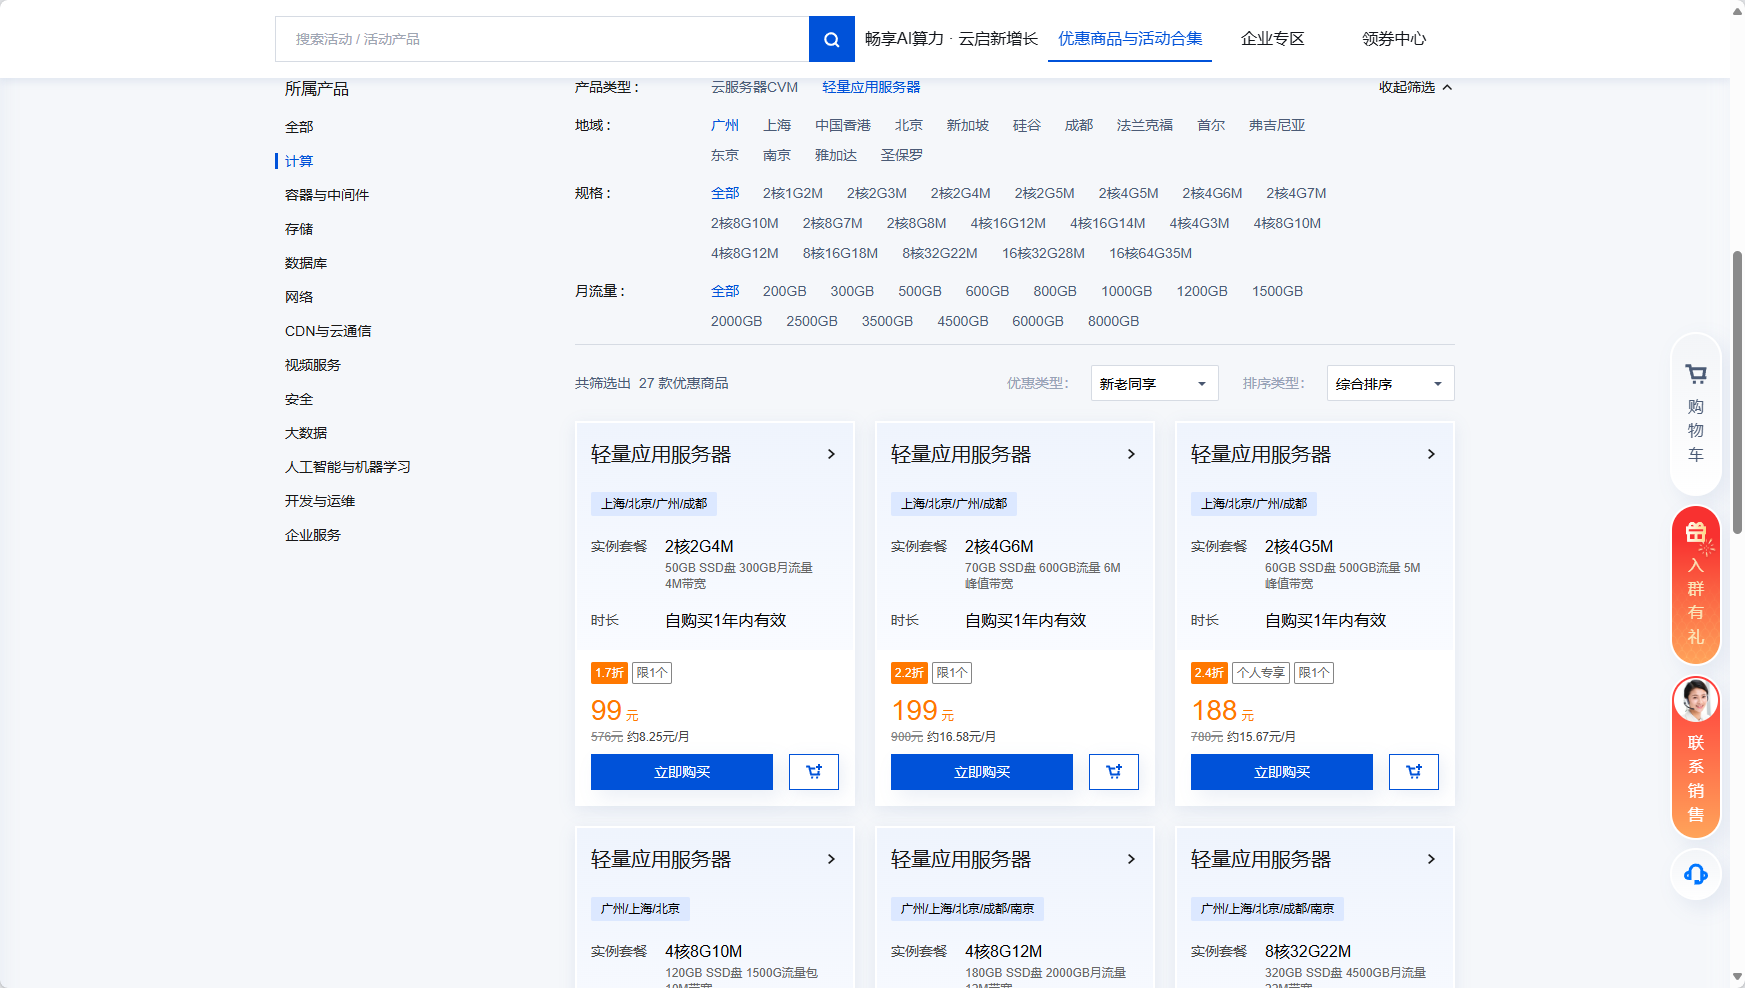
Task: Click the customer service headset icon
Action: tap(1694, 874)
